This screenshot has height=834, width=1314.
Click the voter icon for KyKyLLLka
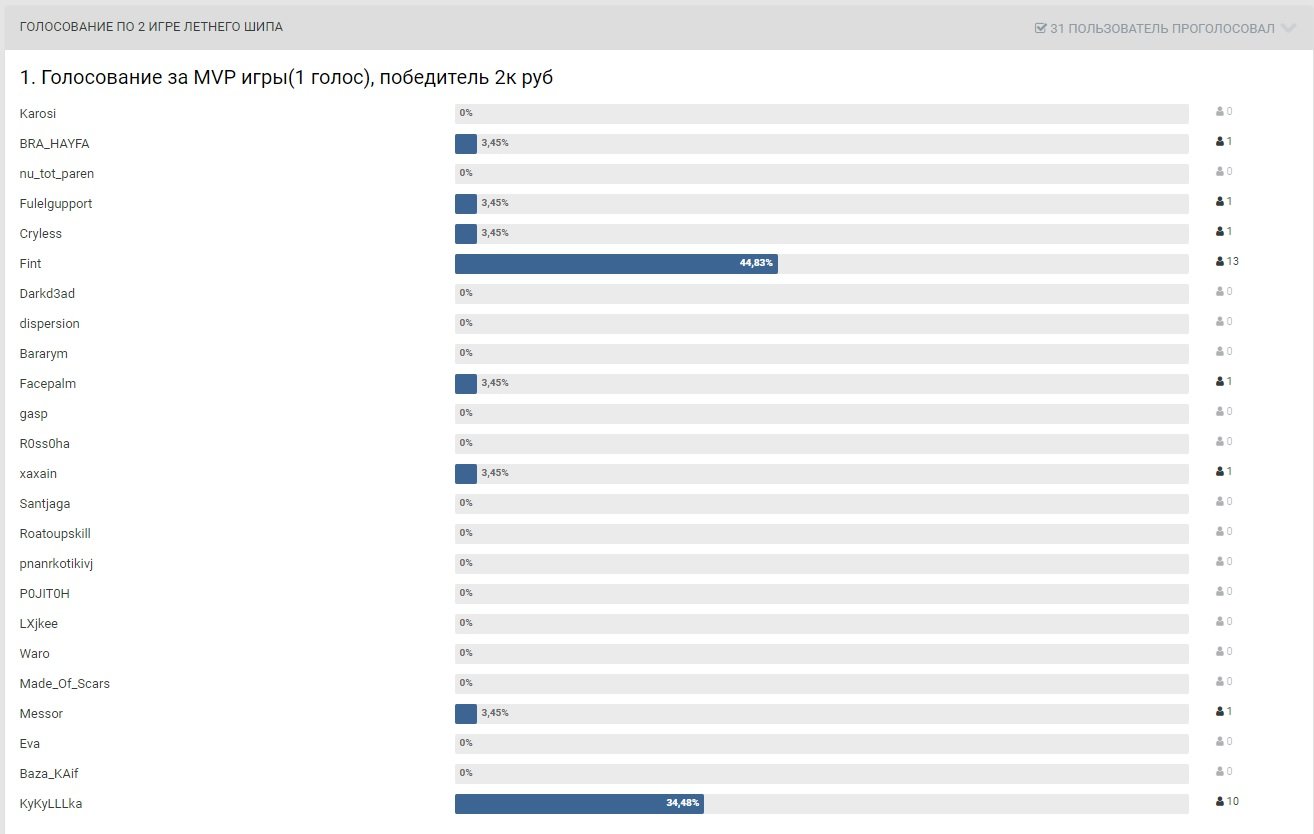click(1220, 802)
